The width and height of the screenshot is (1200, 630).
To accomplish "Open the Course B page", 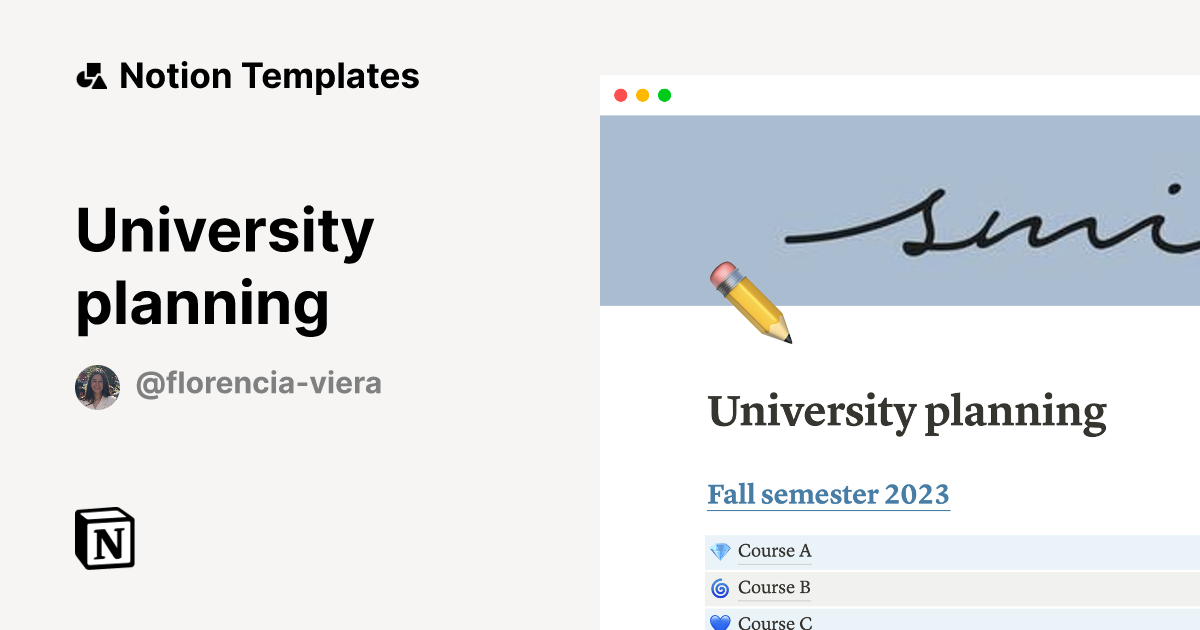I will [774, 587].
